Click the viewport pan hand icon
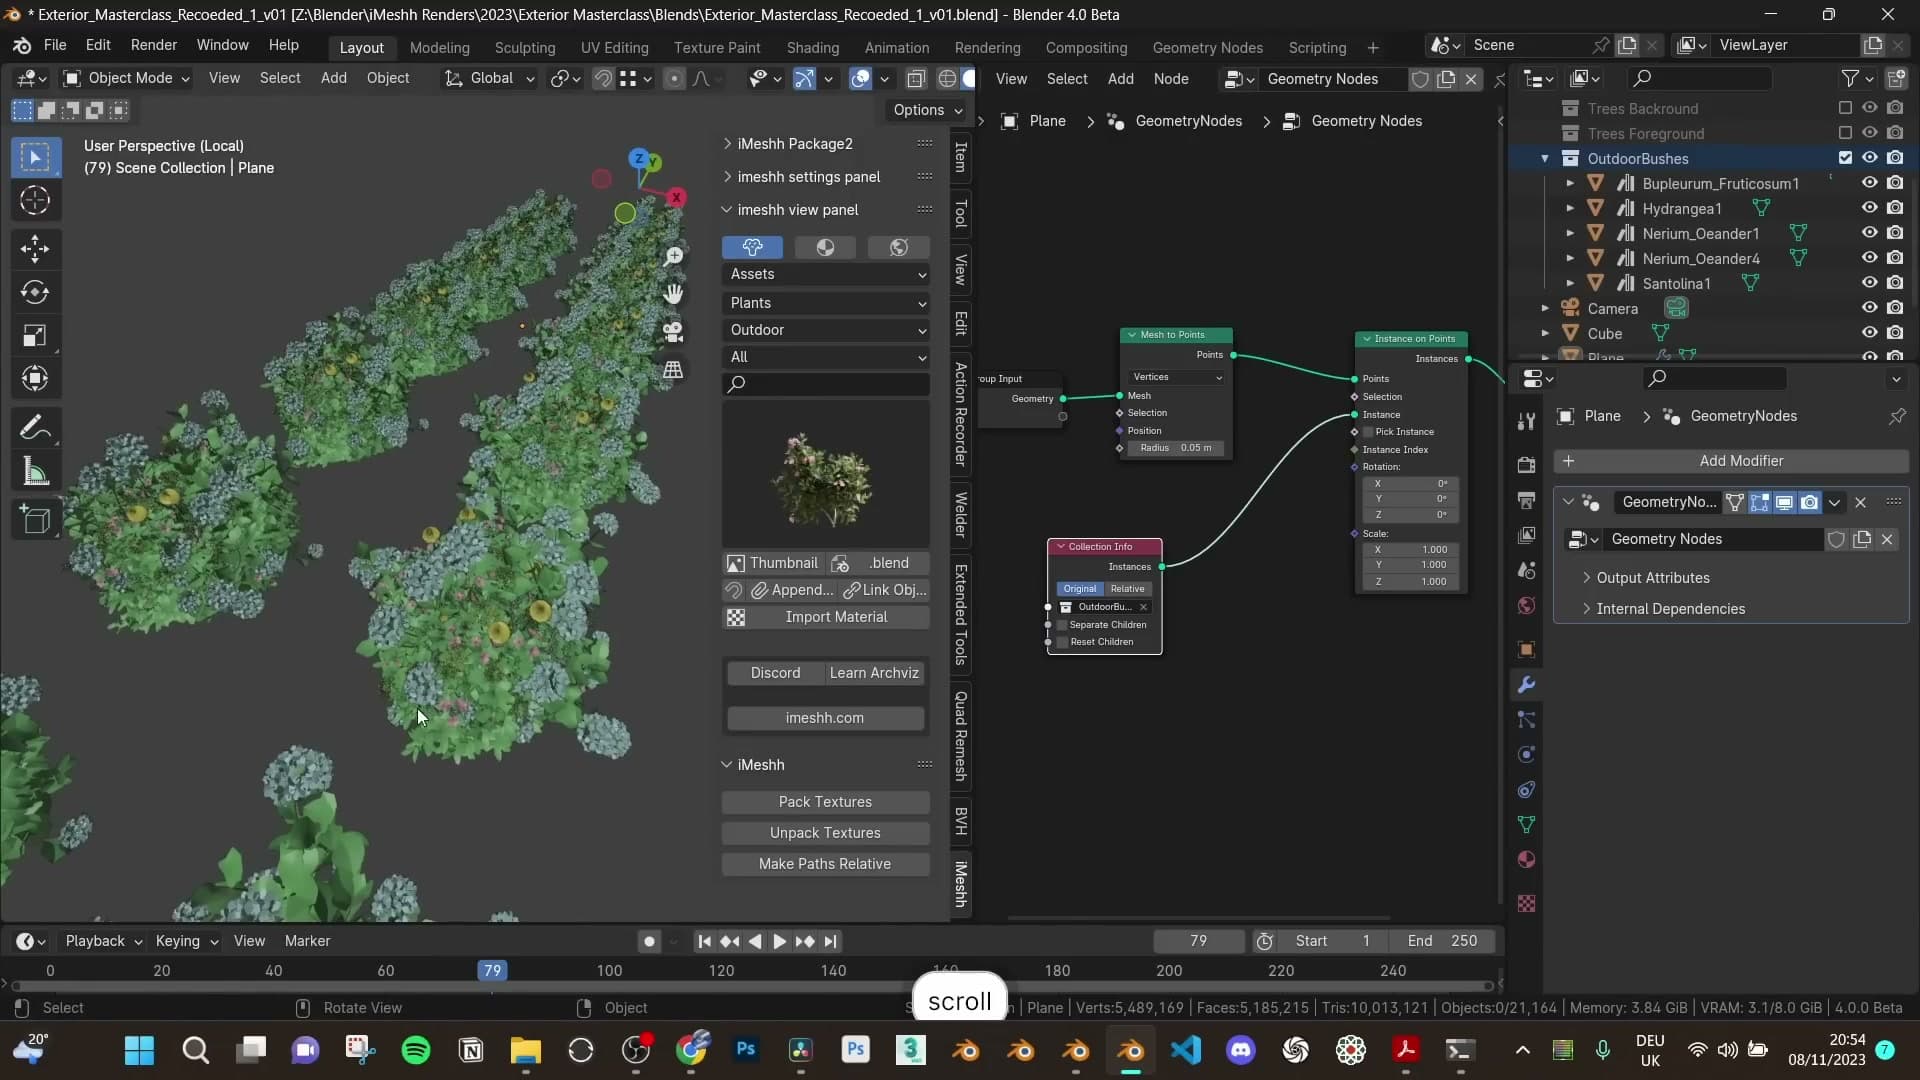This screenshot has width=1920, height=1080. point(674,294)
